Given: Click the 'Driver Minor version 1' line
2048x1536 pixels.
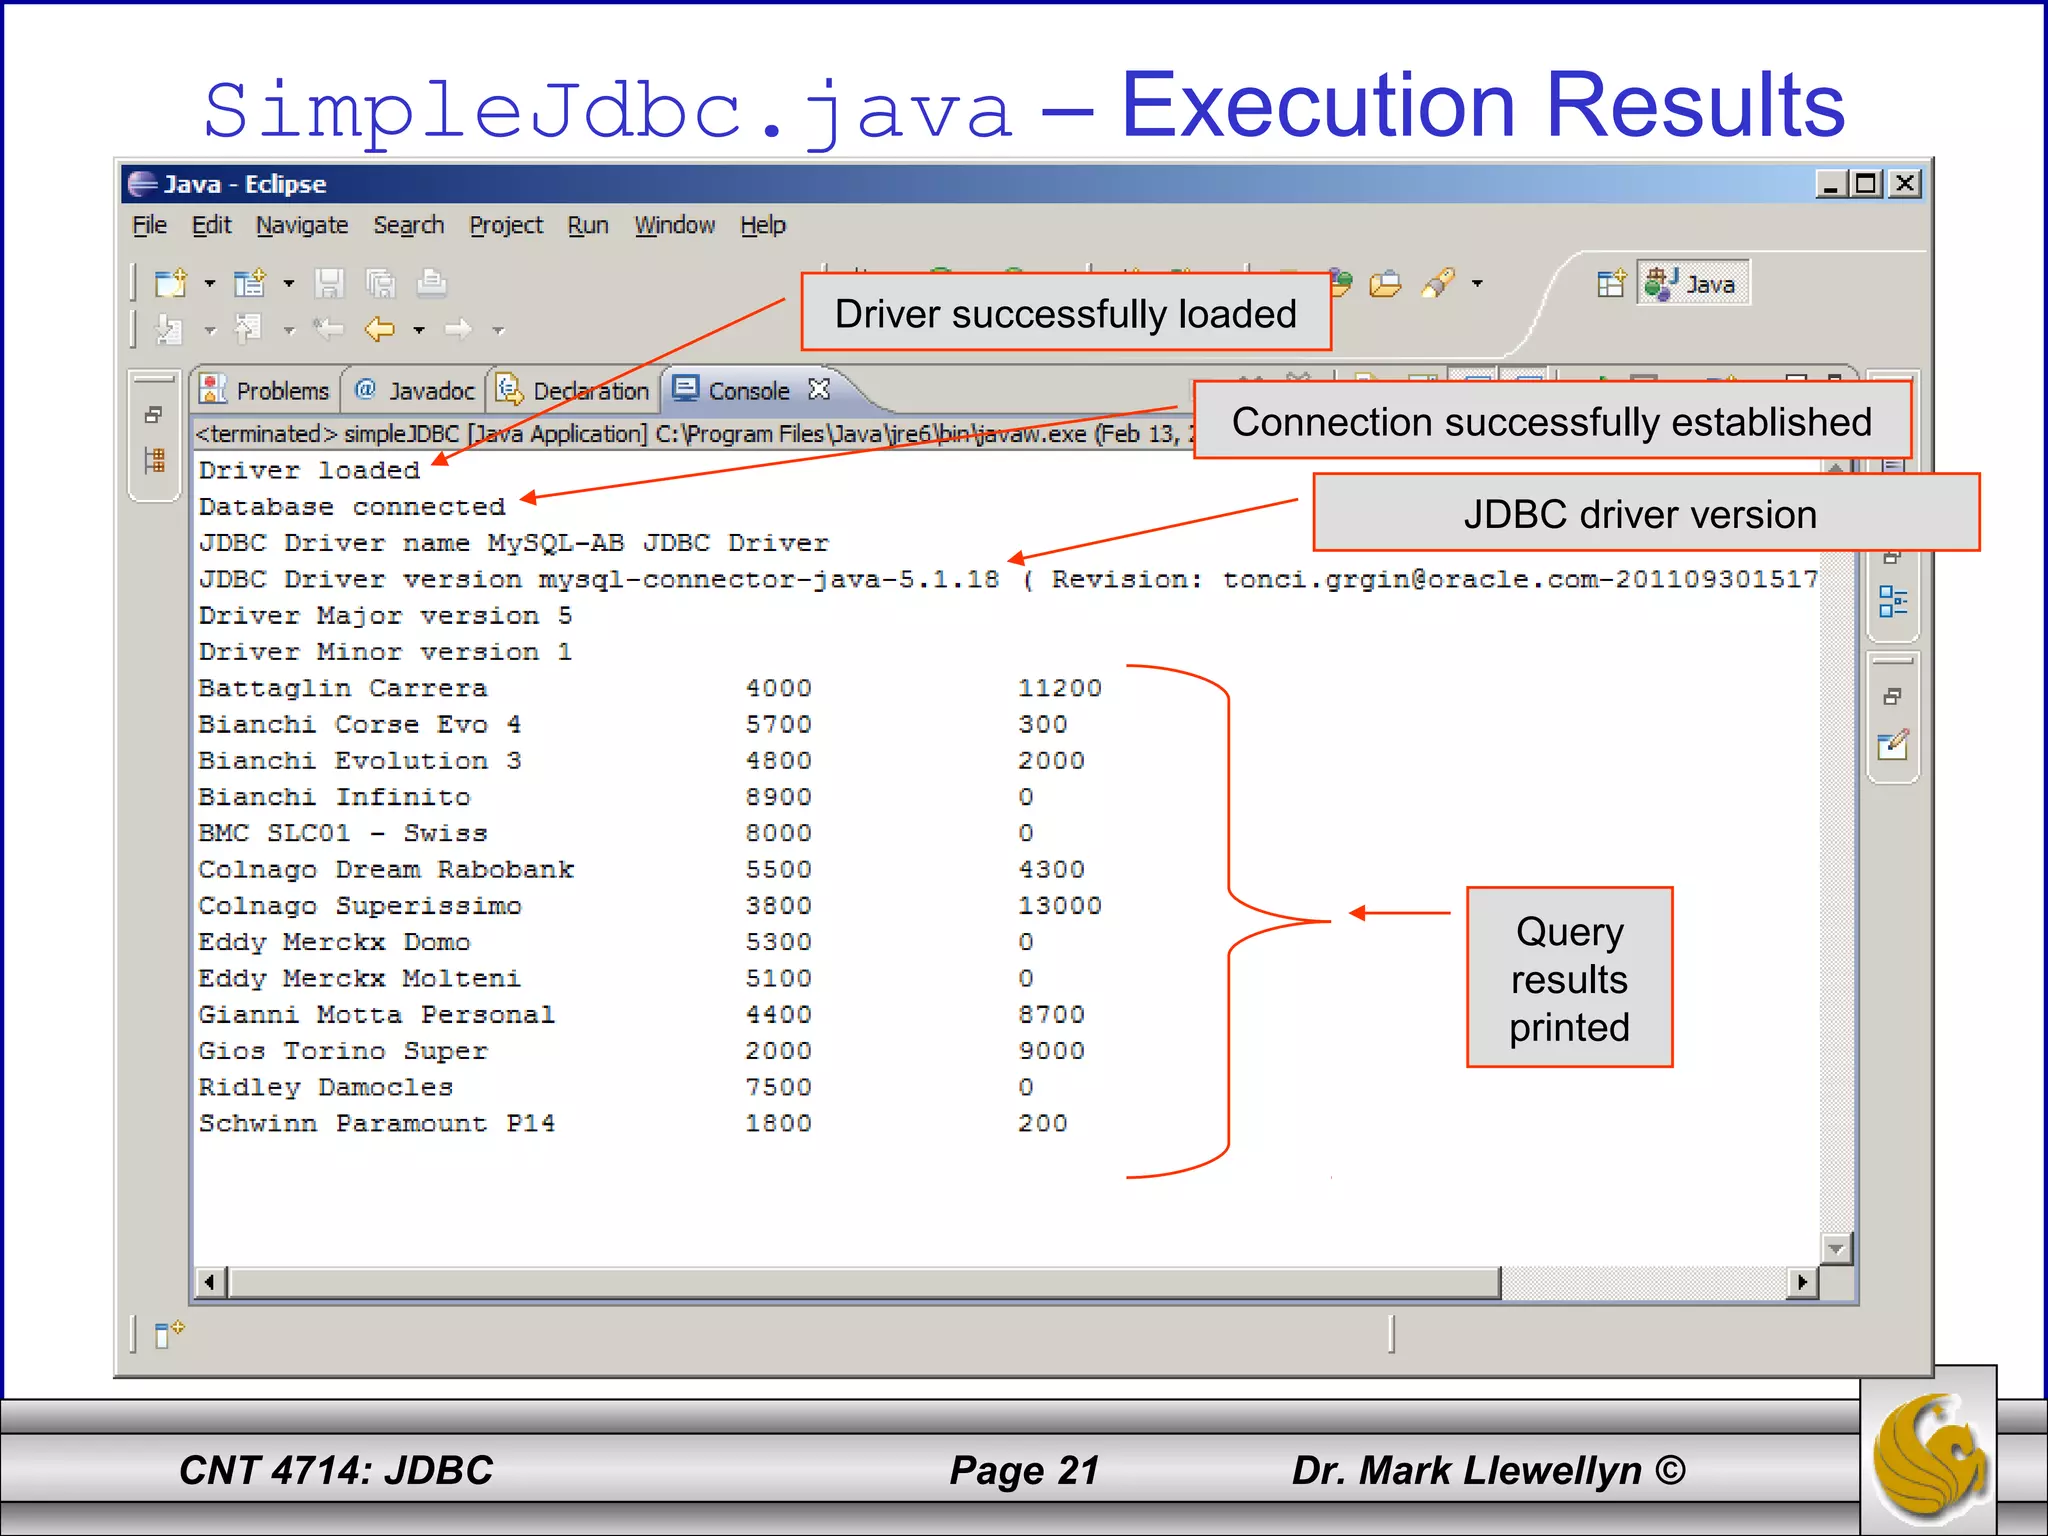Looking at the screenshot, I should (x=385, y=652).
